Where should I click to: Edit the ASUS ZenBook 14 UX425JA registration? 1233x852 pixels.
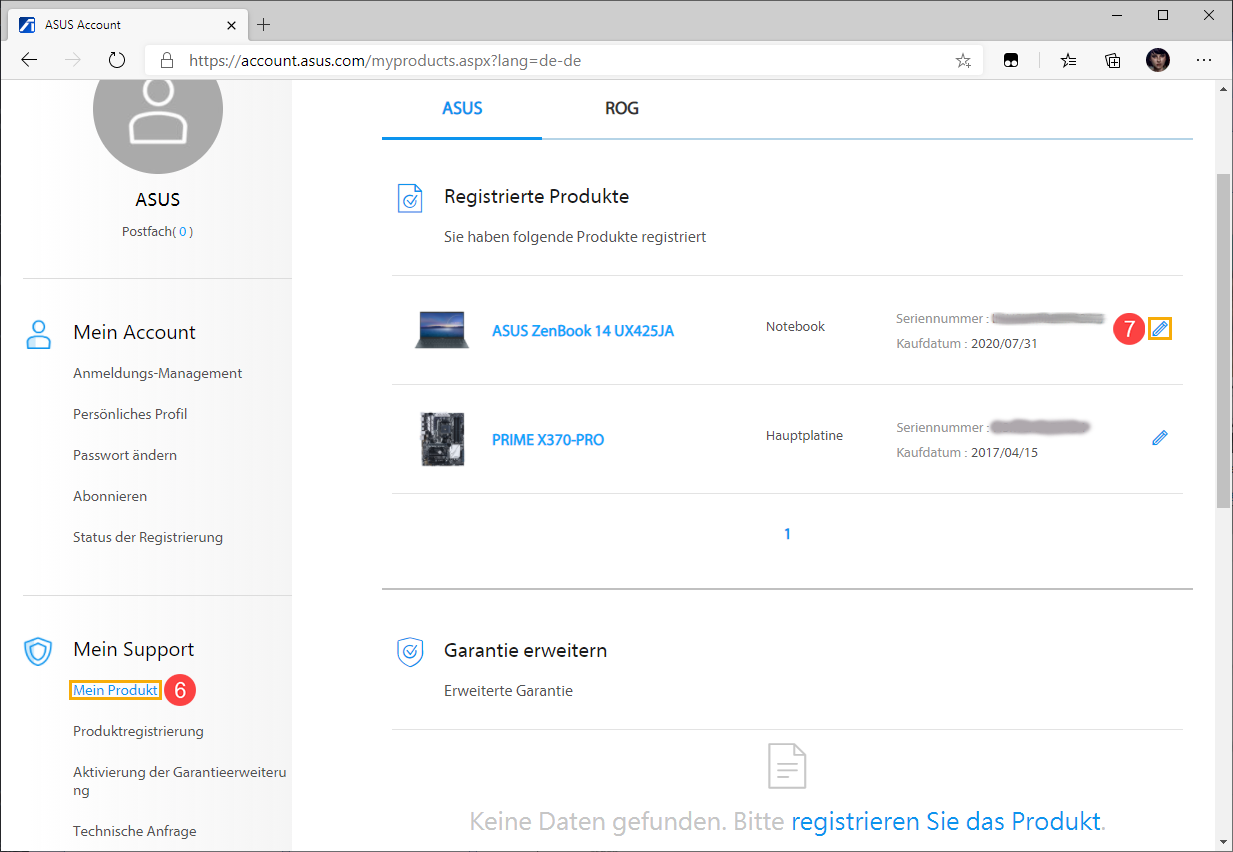click(1160, 328)
